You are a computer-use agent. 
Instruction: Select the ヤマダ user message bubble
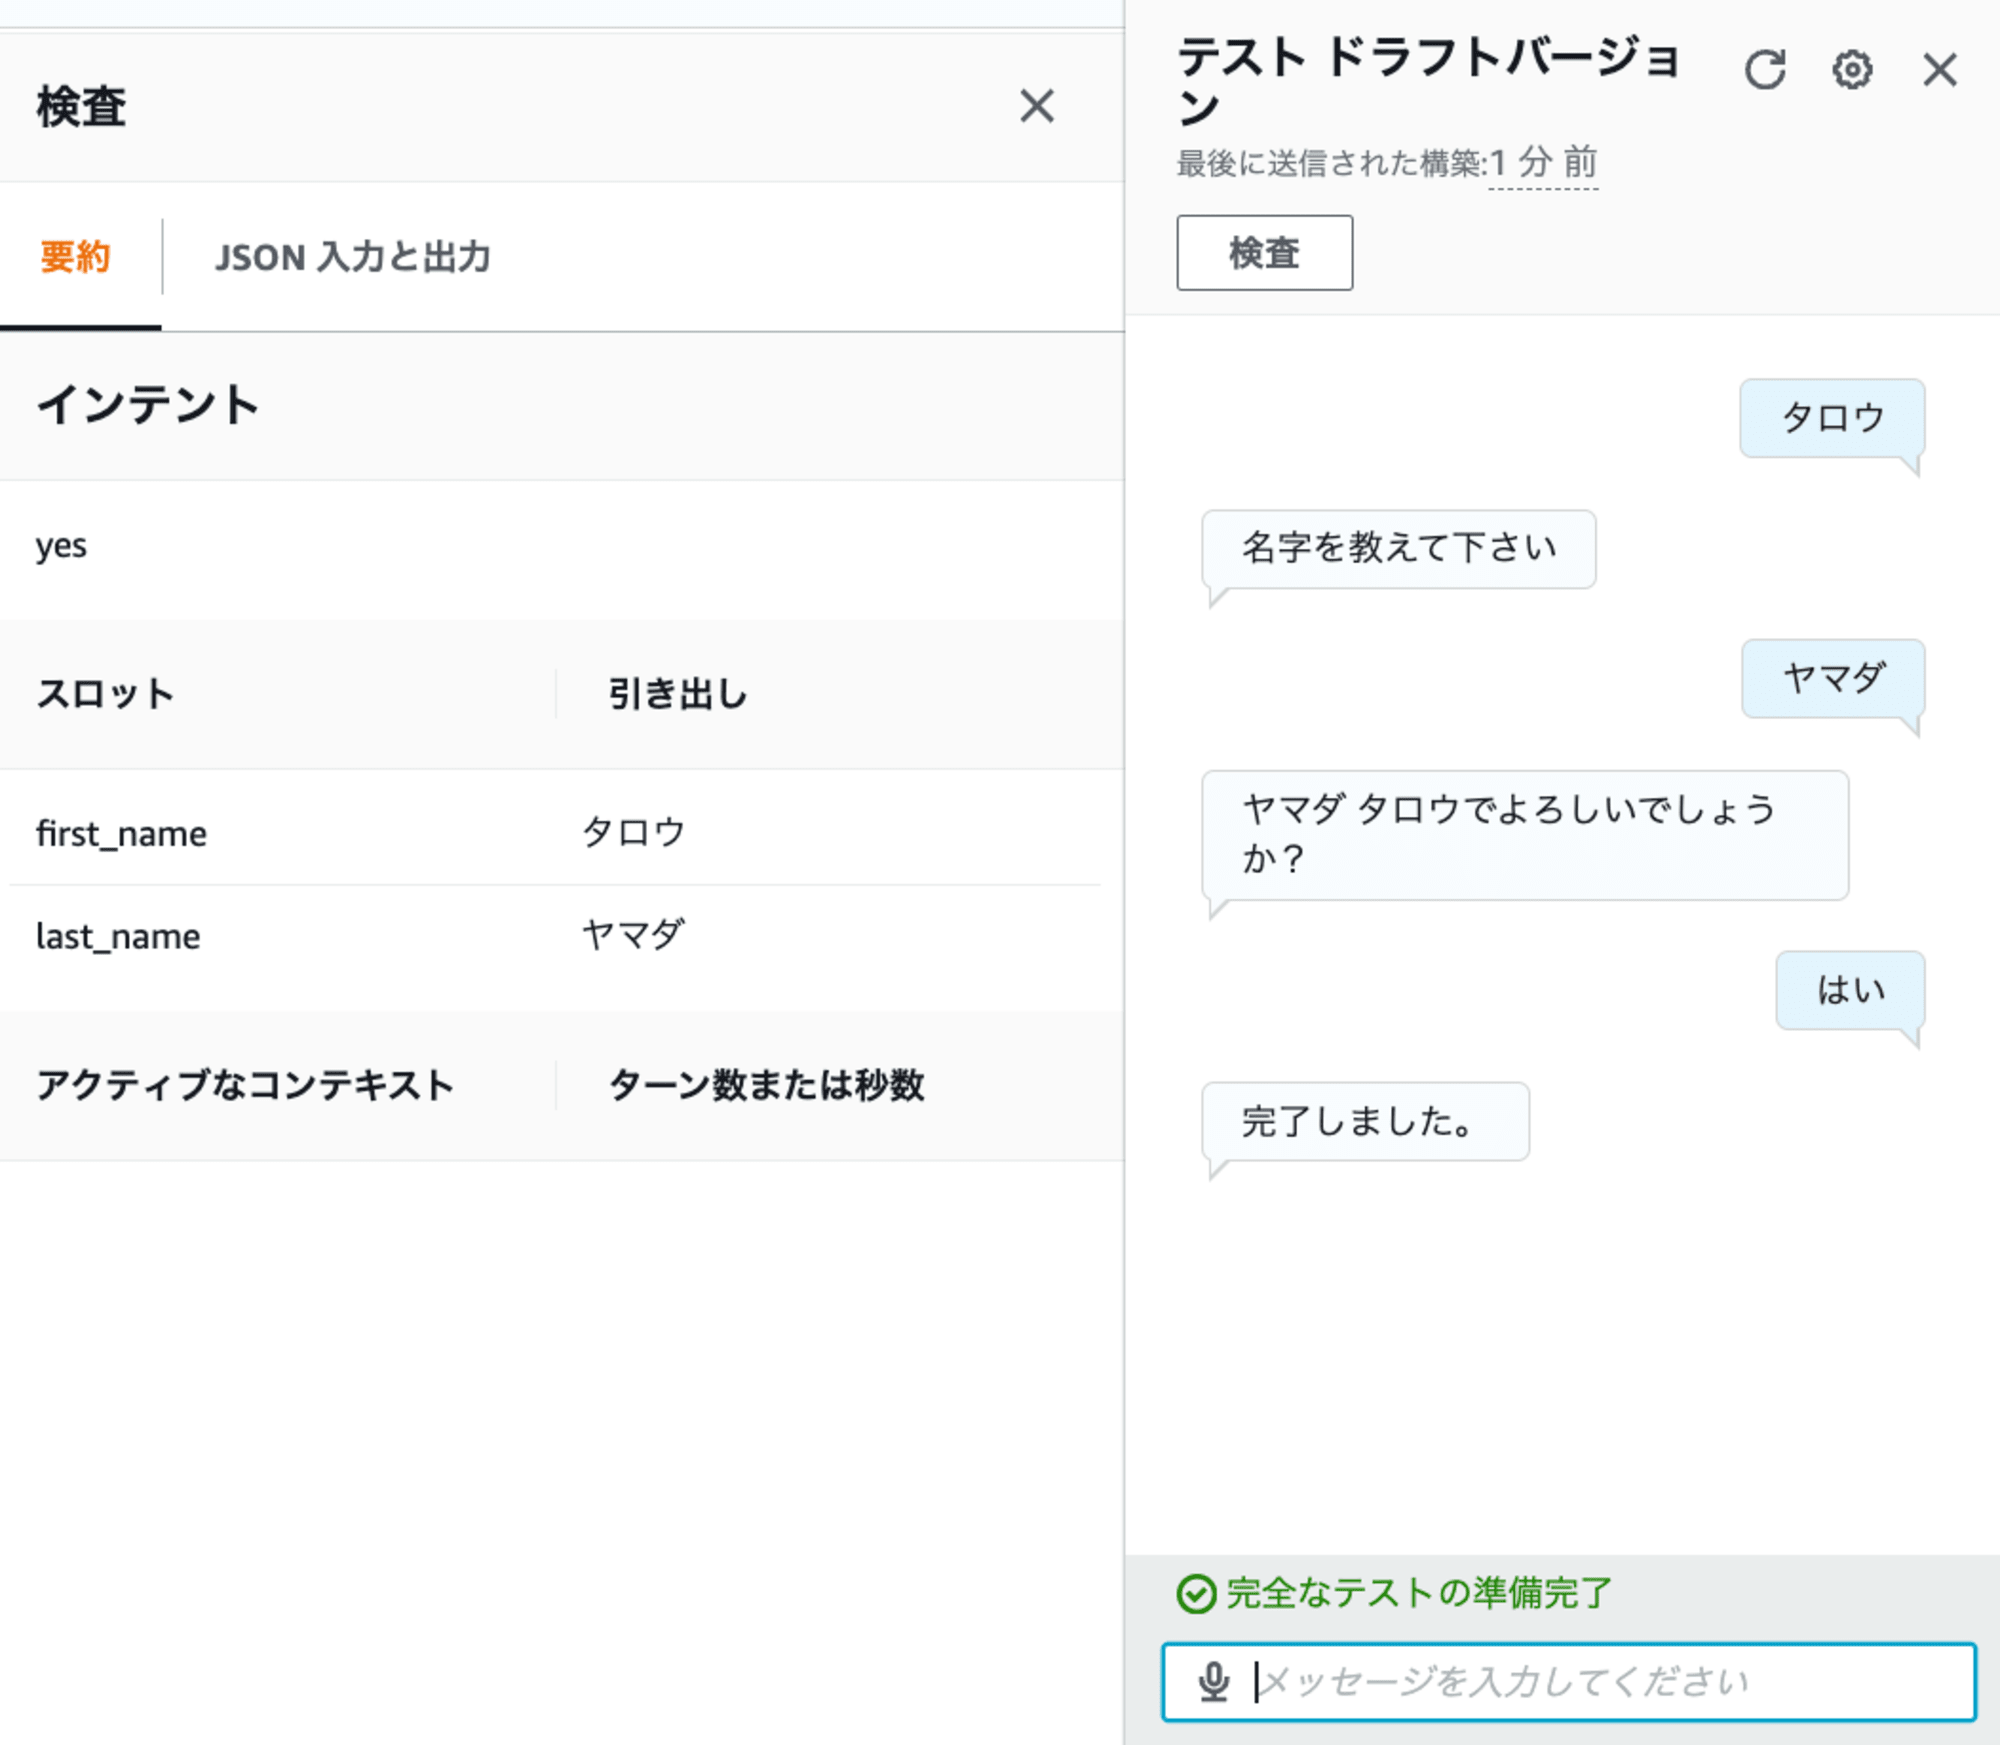pyautogui.click(x=1833, y=679)
